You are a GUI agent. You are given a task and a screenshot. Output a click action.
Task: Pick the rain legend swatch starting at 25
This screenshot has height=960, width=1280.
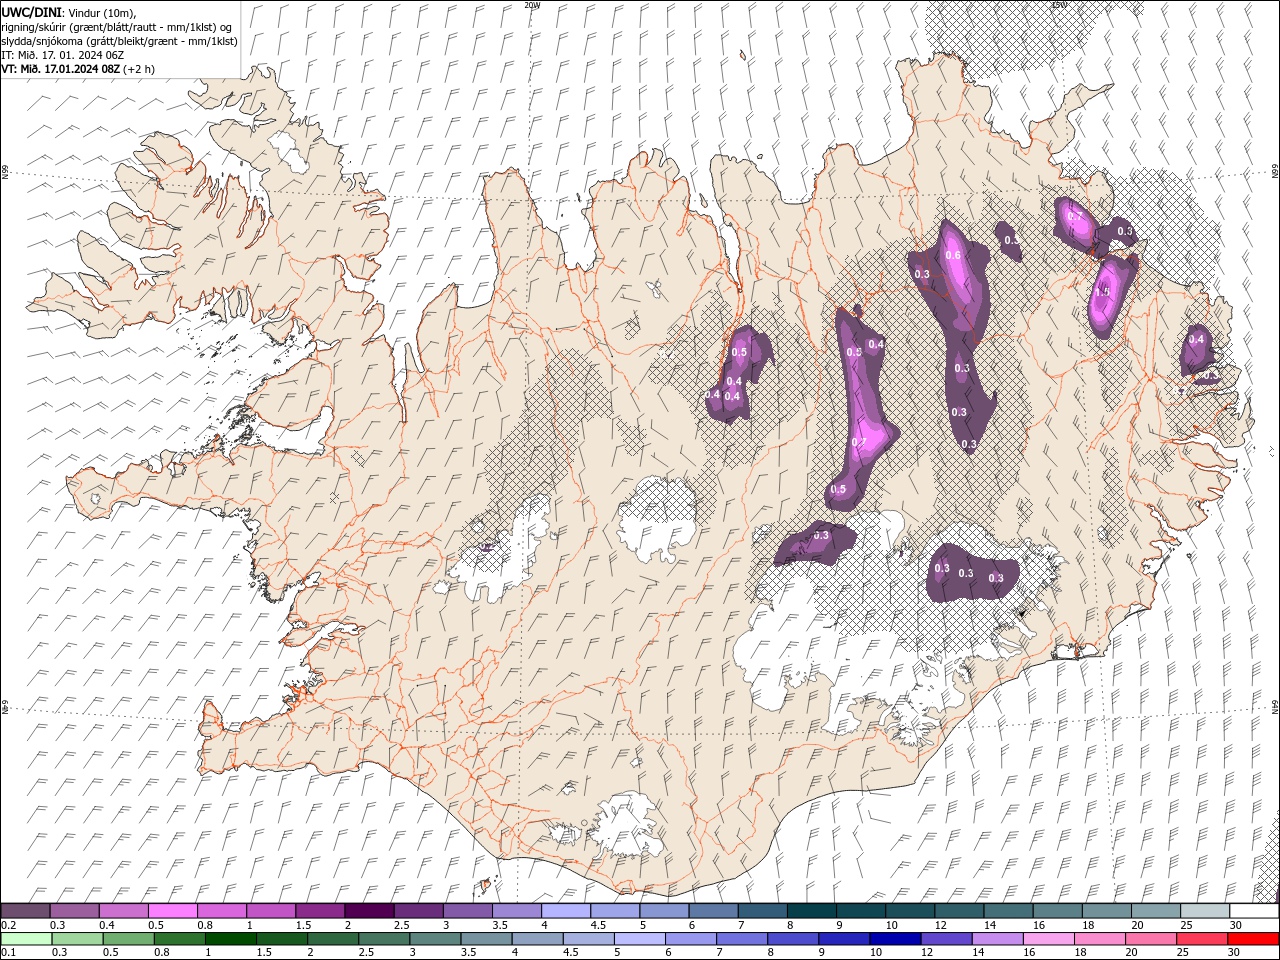click(x=1201, y=939)
